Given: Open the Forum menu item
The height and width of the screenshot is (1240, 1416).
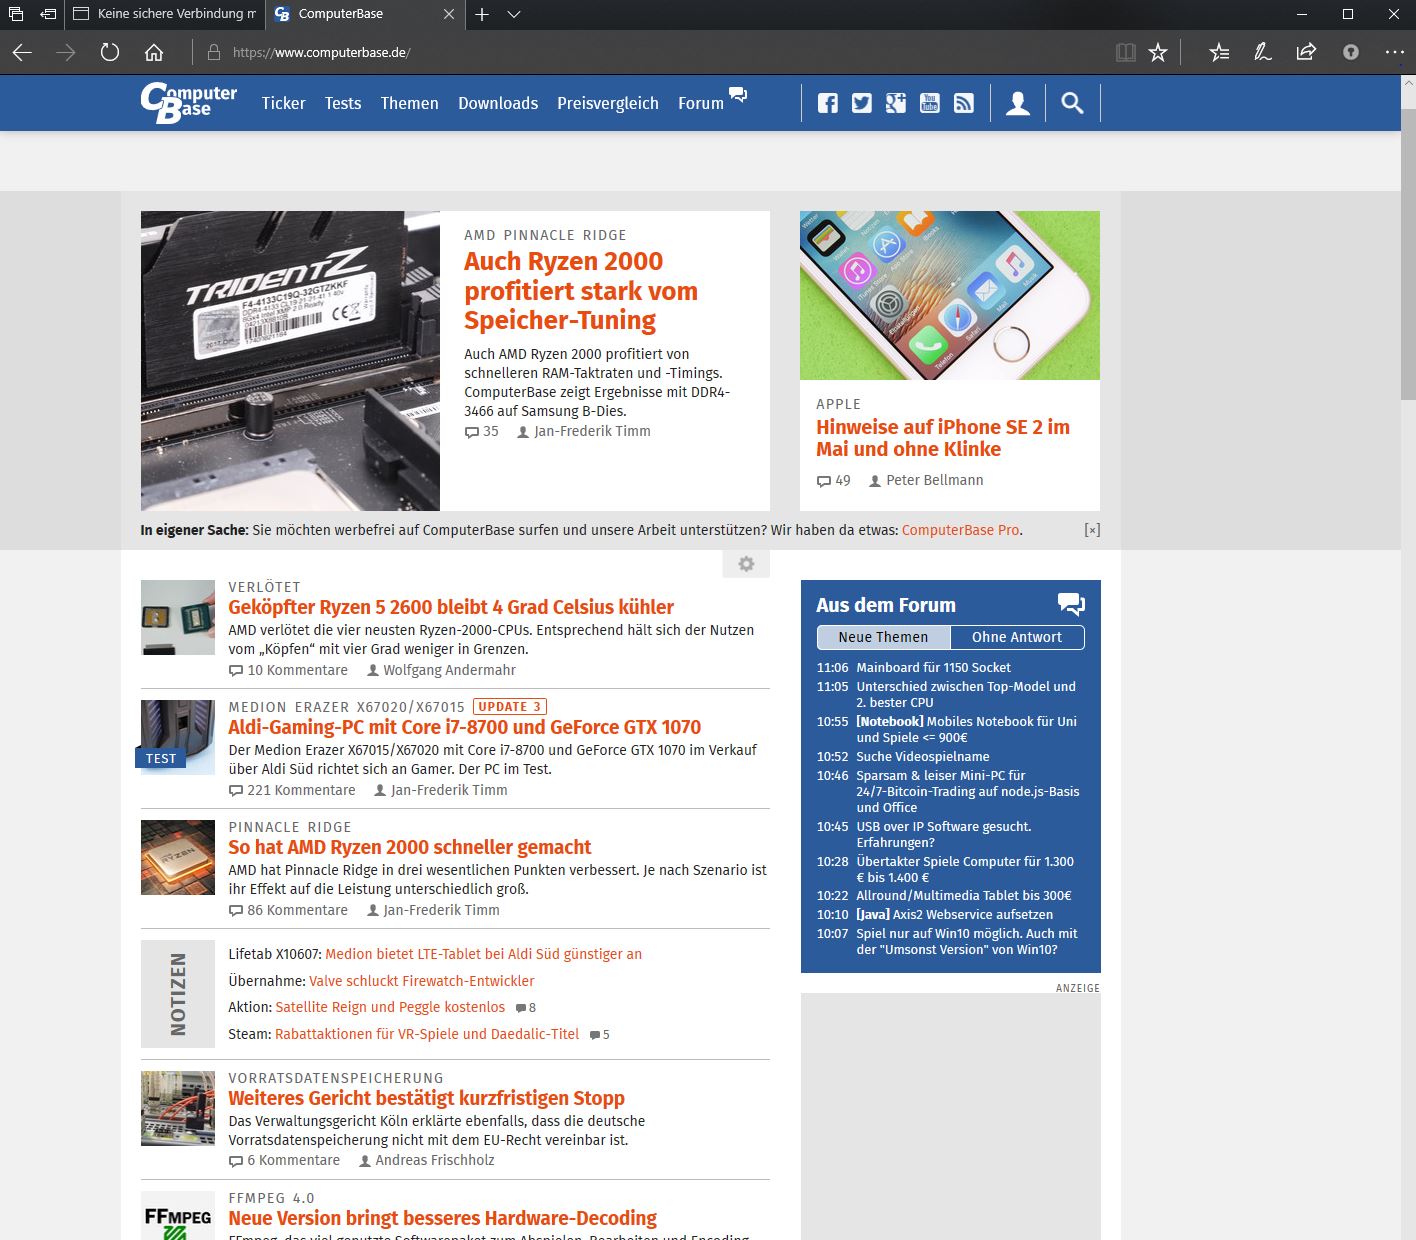Looking at the screenshot, I should [x=701, y=103].
